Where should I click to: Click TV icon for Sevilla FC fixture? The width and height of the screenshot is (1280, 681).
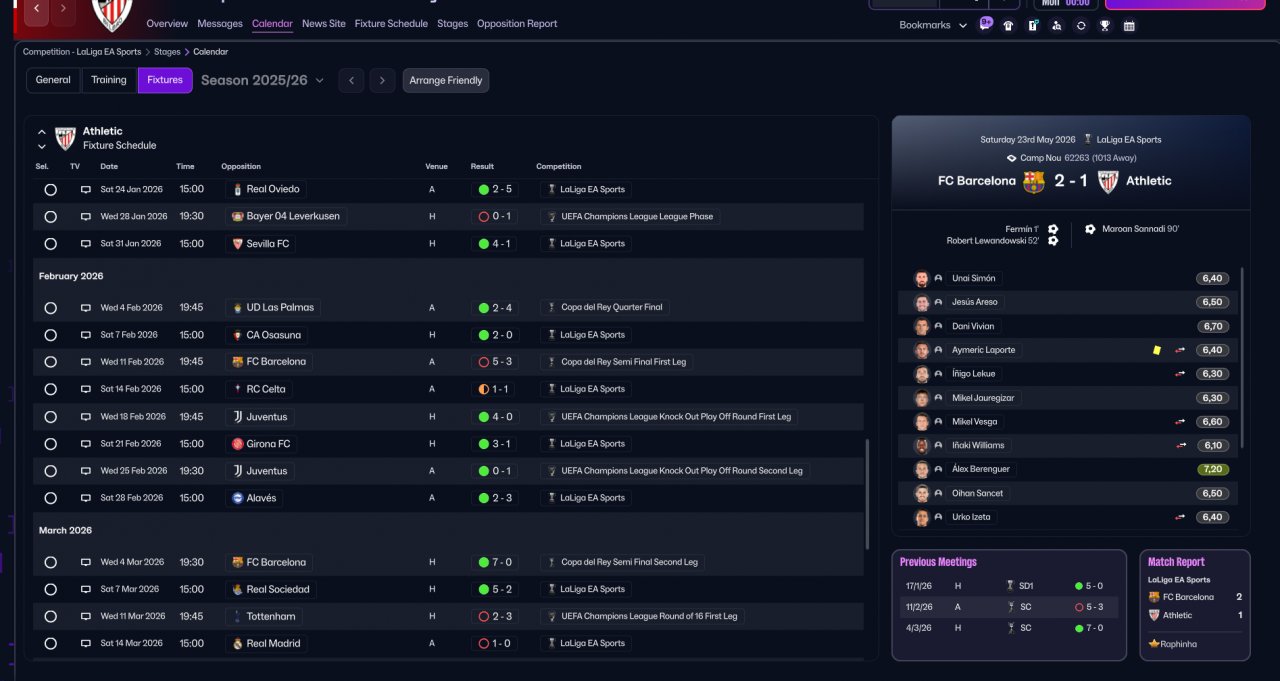click(86, 243)
